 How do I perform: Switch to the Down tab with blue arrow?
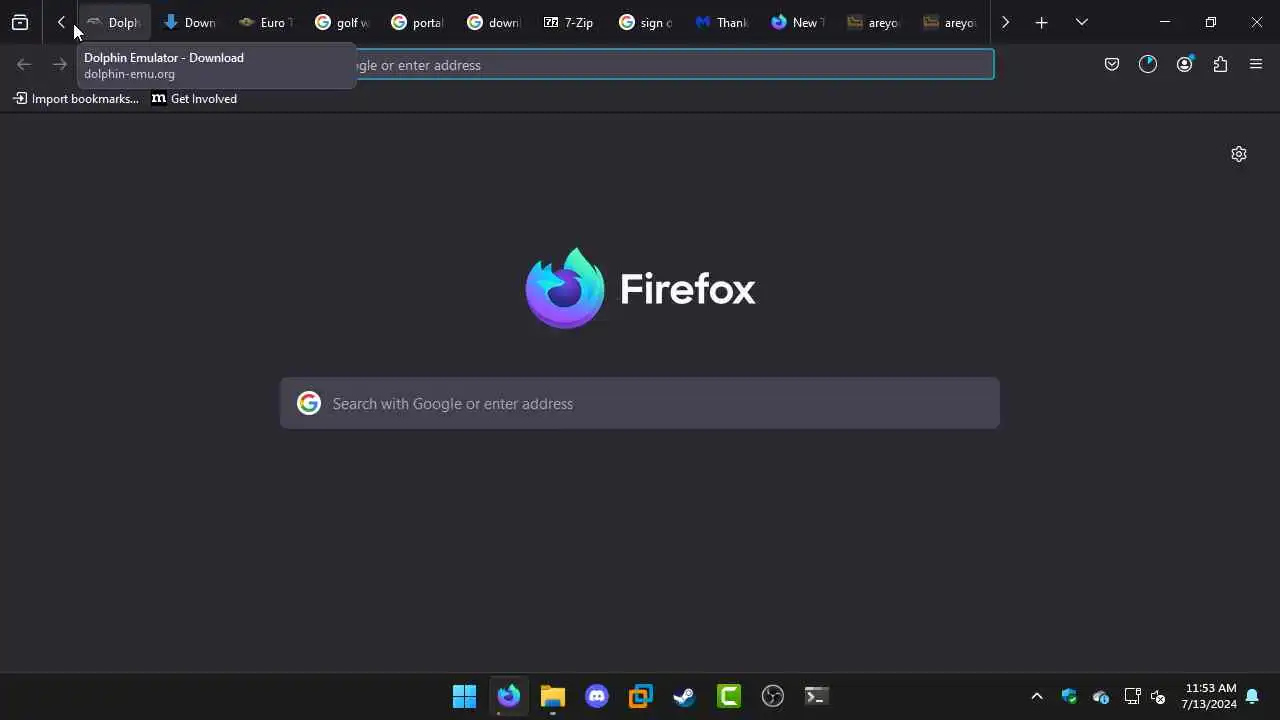[x=190, y=22]
